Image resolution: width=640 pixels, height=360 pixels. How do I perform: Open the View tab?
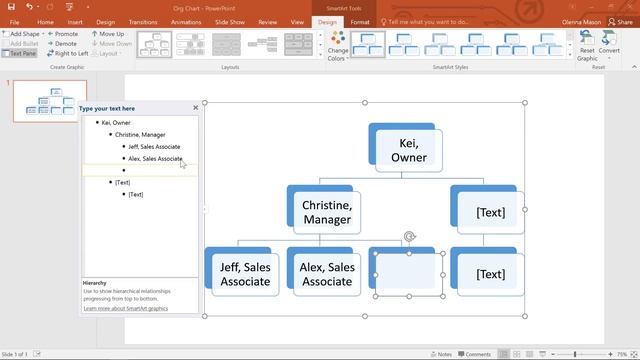pyautogui.click(x=297, y=22)
